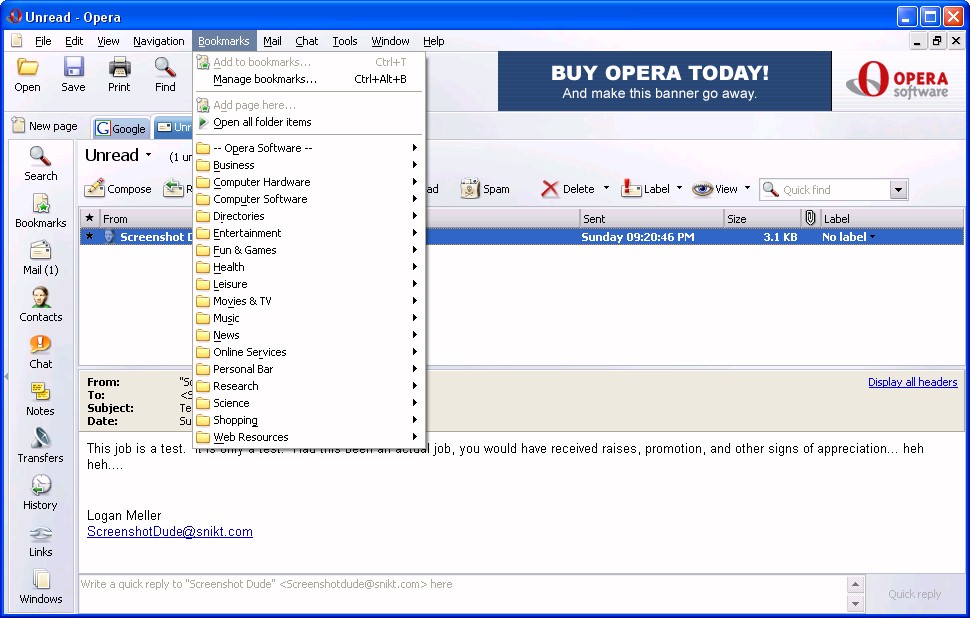Expand the Computer Software bookmarks folder

260,199
